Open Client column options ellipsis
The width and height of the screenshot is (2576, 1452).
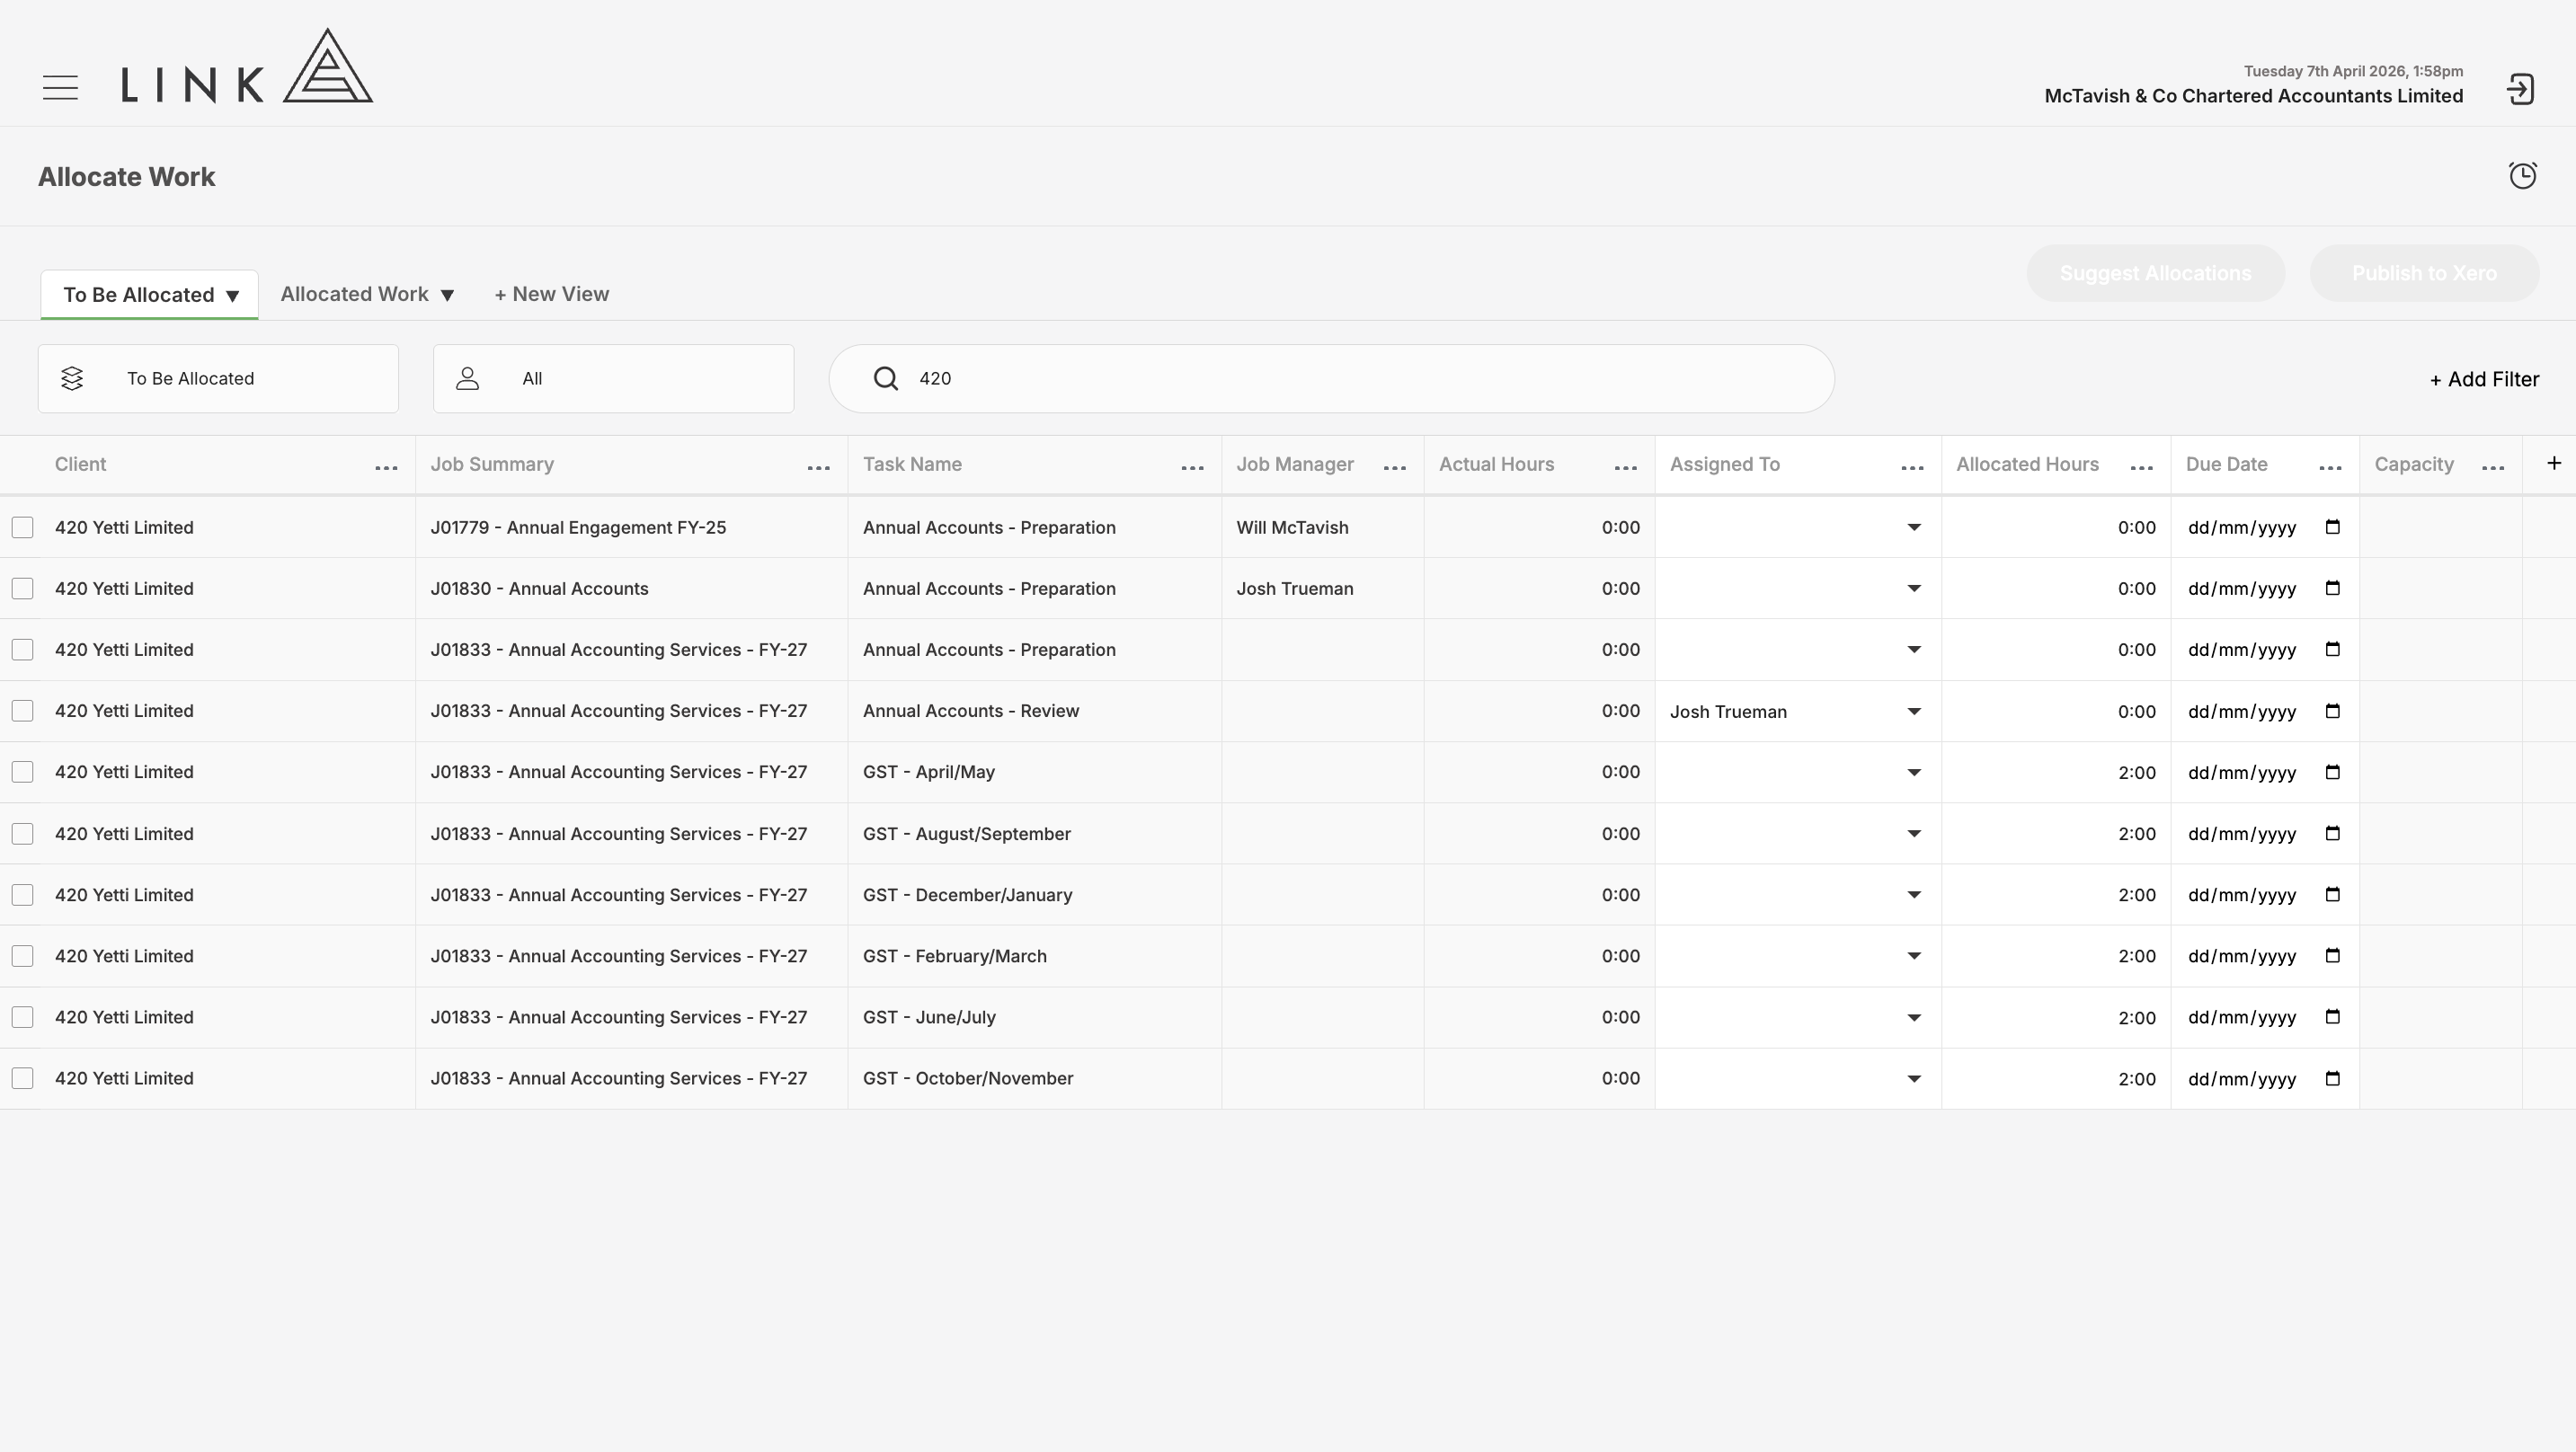click(x=386, y=468)
